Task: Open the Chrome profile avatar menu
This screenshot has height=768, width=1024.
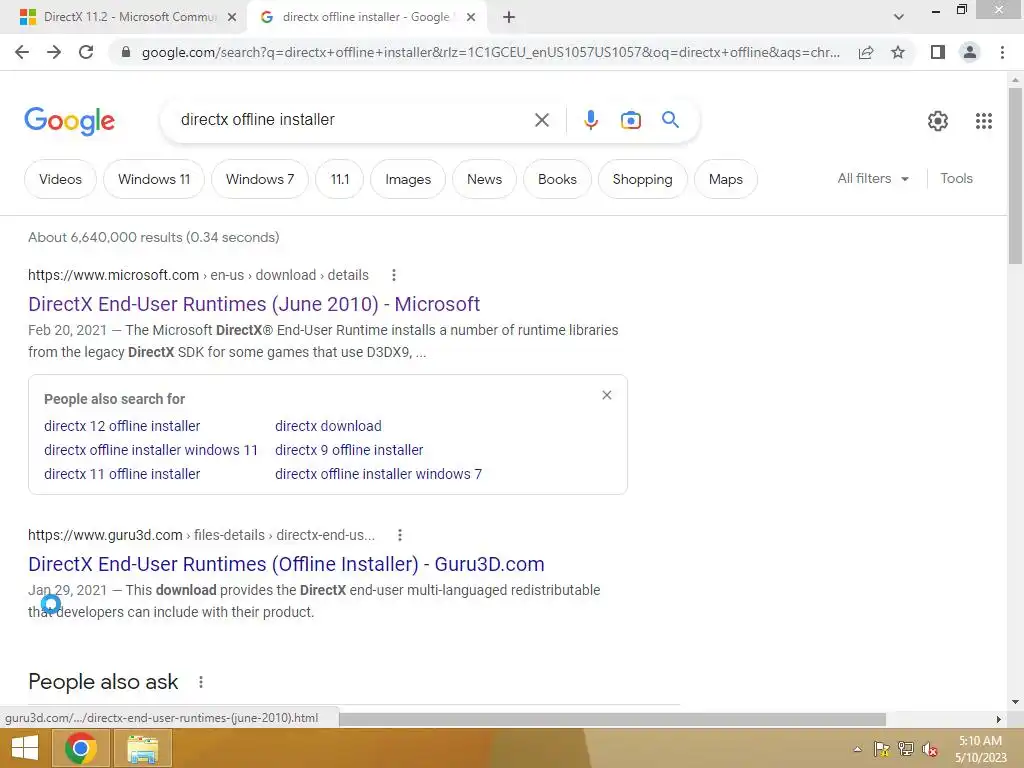Action: tap(970, 52)
